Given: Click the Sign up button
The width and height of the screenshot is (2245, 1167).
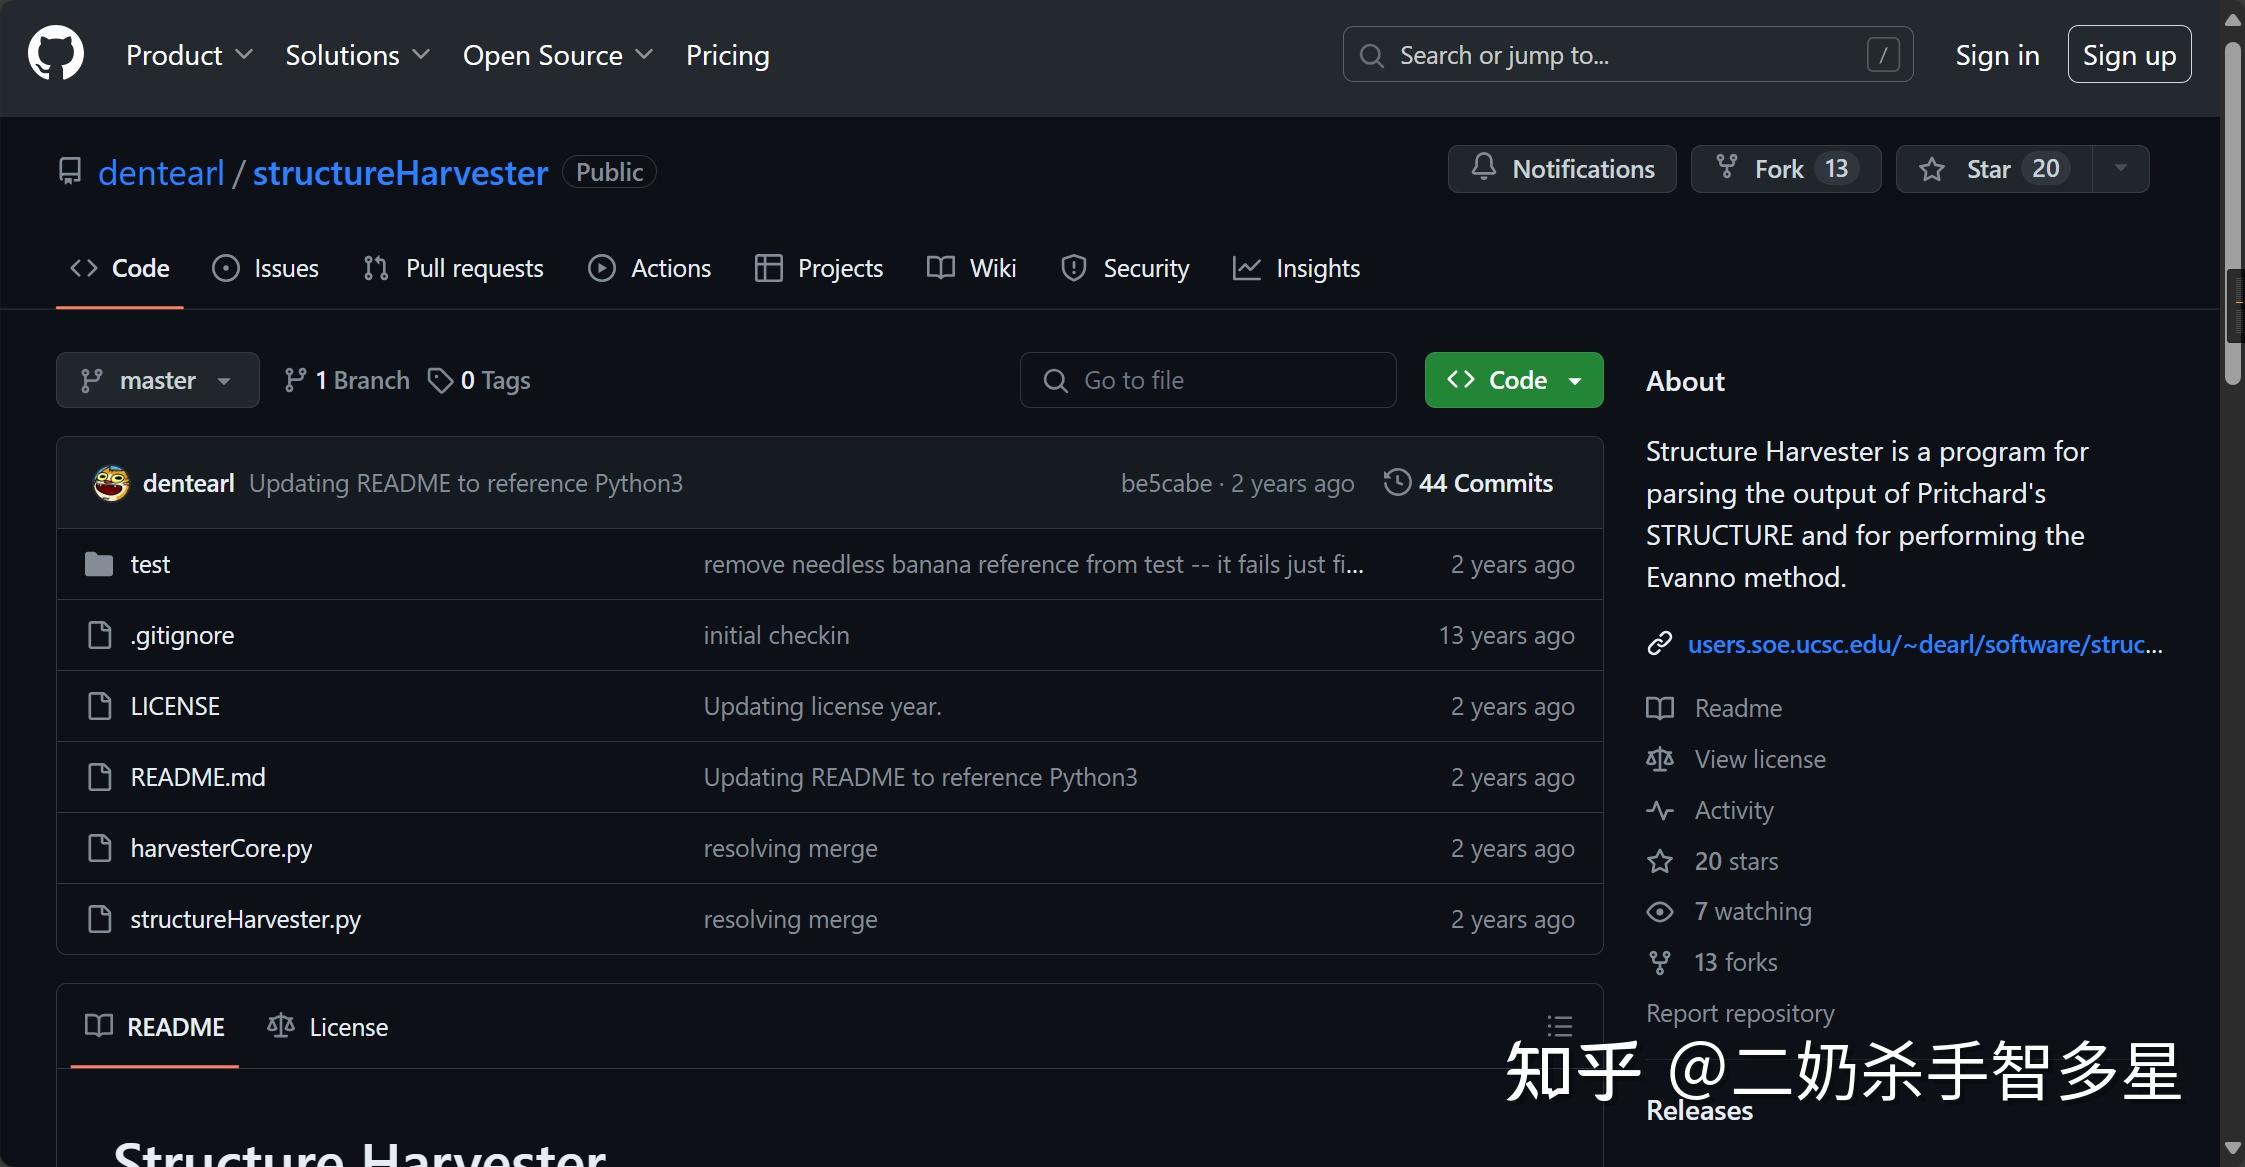Looking at the screenshot, I should [x=2129, y=55].
